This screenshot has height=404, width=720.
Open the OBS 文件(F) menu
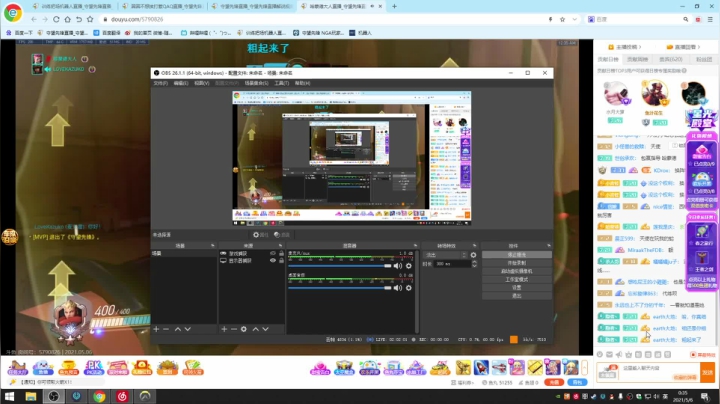tap(161, 83)
